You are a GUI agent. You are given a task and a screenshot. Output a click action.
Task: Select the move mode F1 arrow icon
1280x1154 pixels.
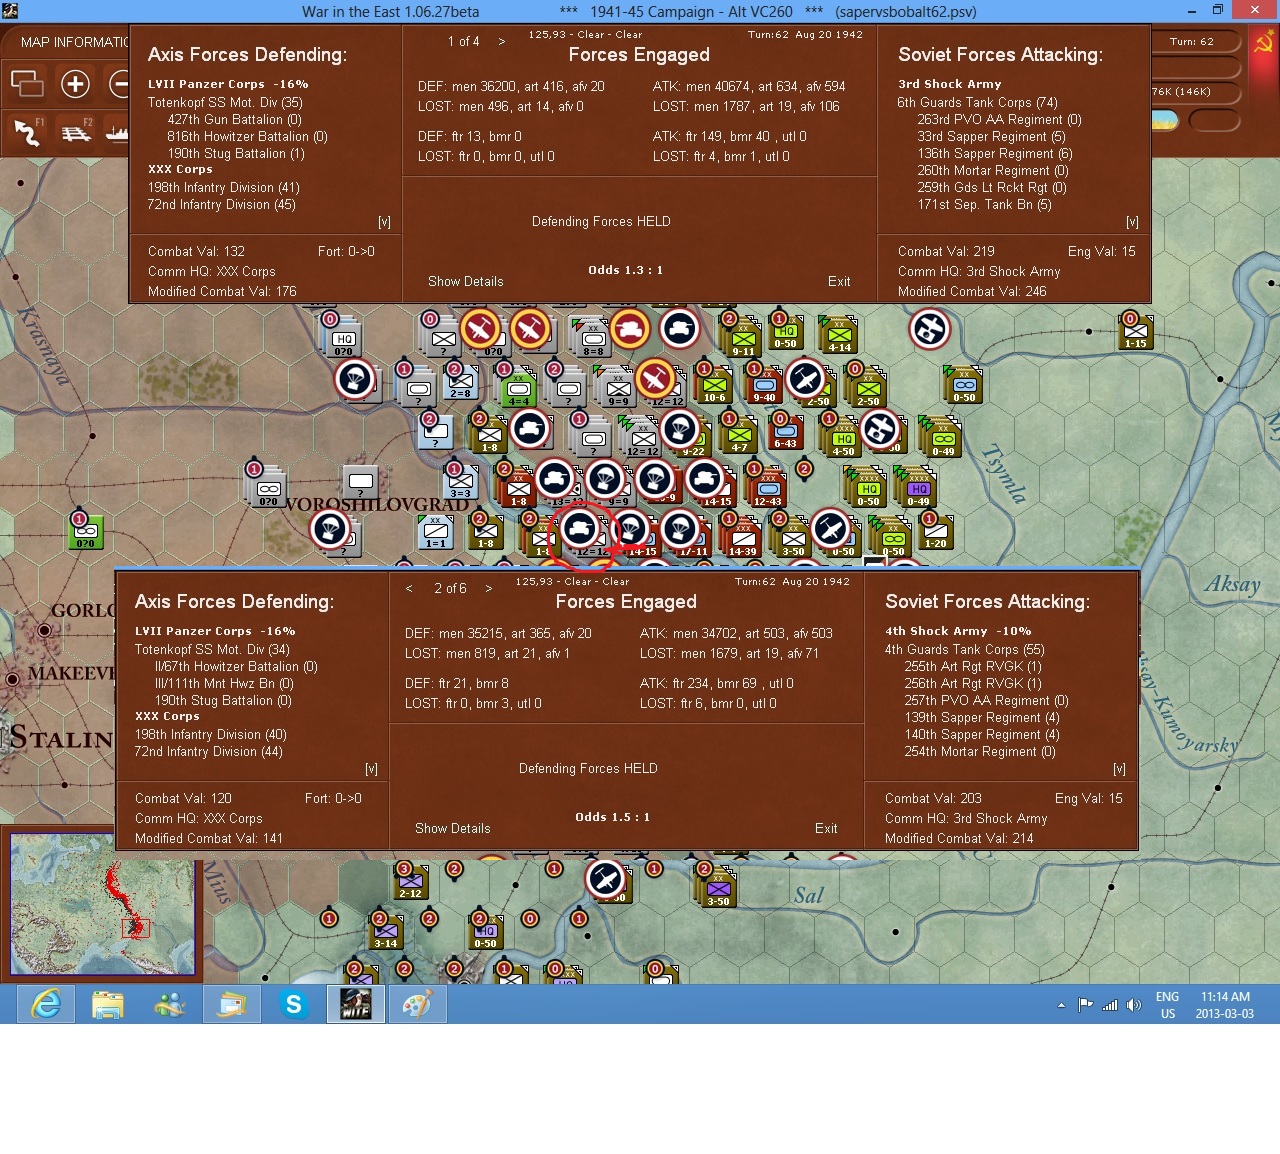point(27,131)
